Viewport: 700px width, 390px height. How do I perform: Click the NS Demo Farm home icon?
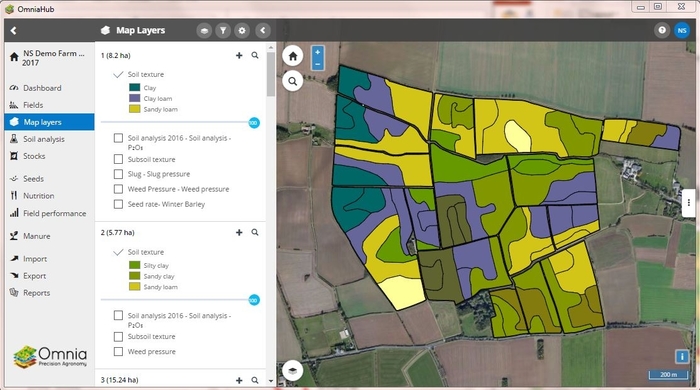point(14,57)
